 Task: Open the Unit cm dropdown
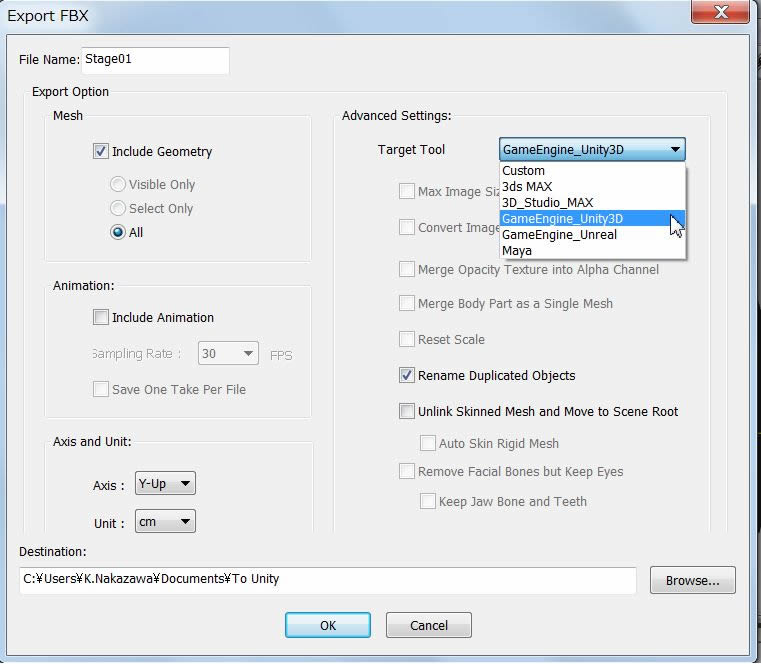(165, 522)
